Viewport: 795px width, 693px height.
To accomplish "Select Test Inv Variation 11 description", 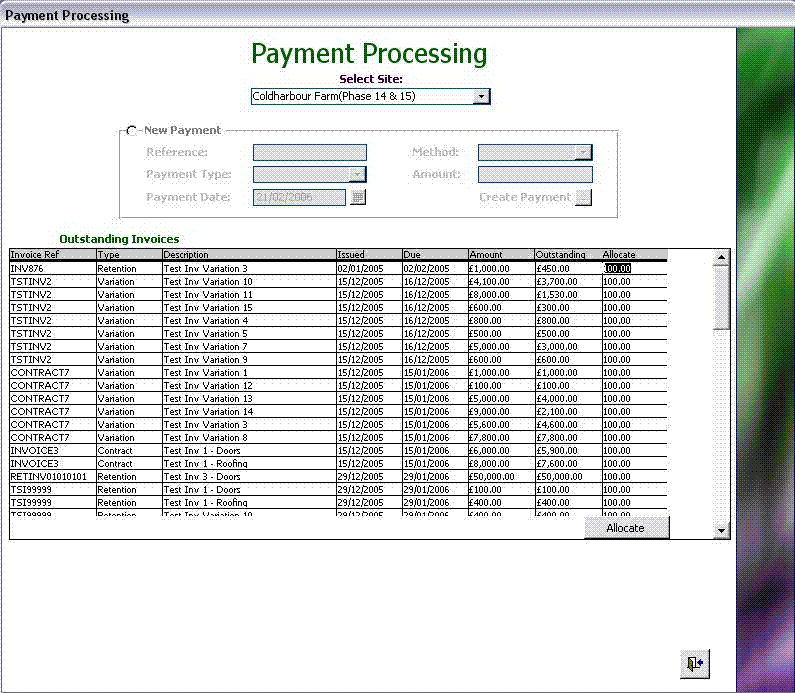I will click(x=208, y=295).
